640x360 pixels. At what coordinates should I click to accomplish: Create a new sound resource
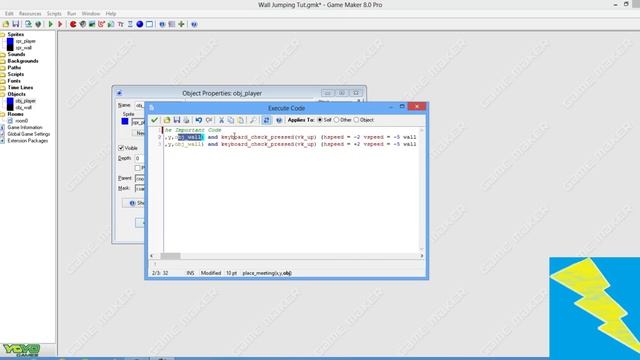click(83, 24)
